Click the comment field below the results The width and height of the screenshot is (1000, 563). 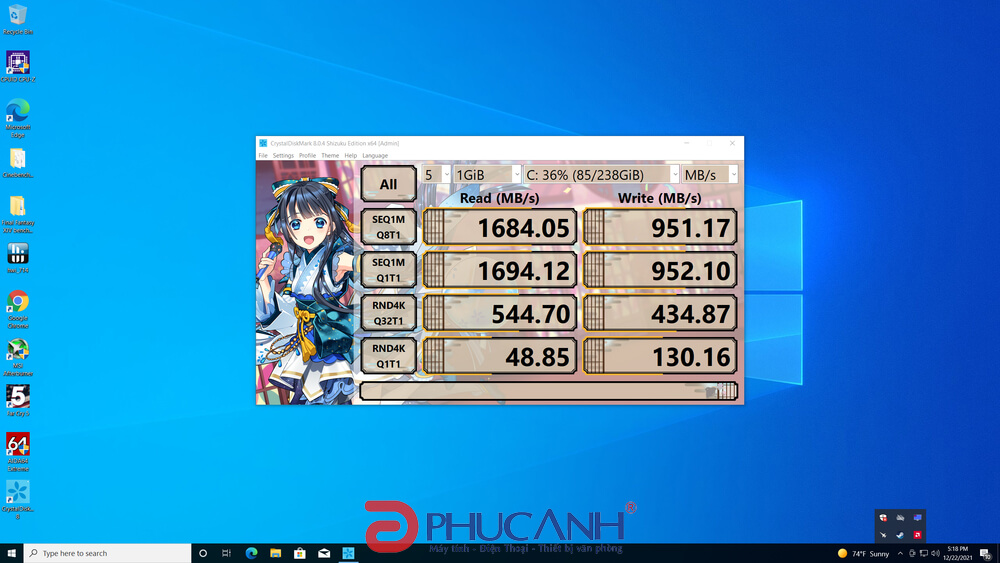(x=548, y=391)
